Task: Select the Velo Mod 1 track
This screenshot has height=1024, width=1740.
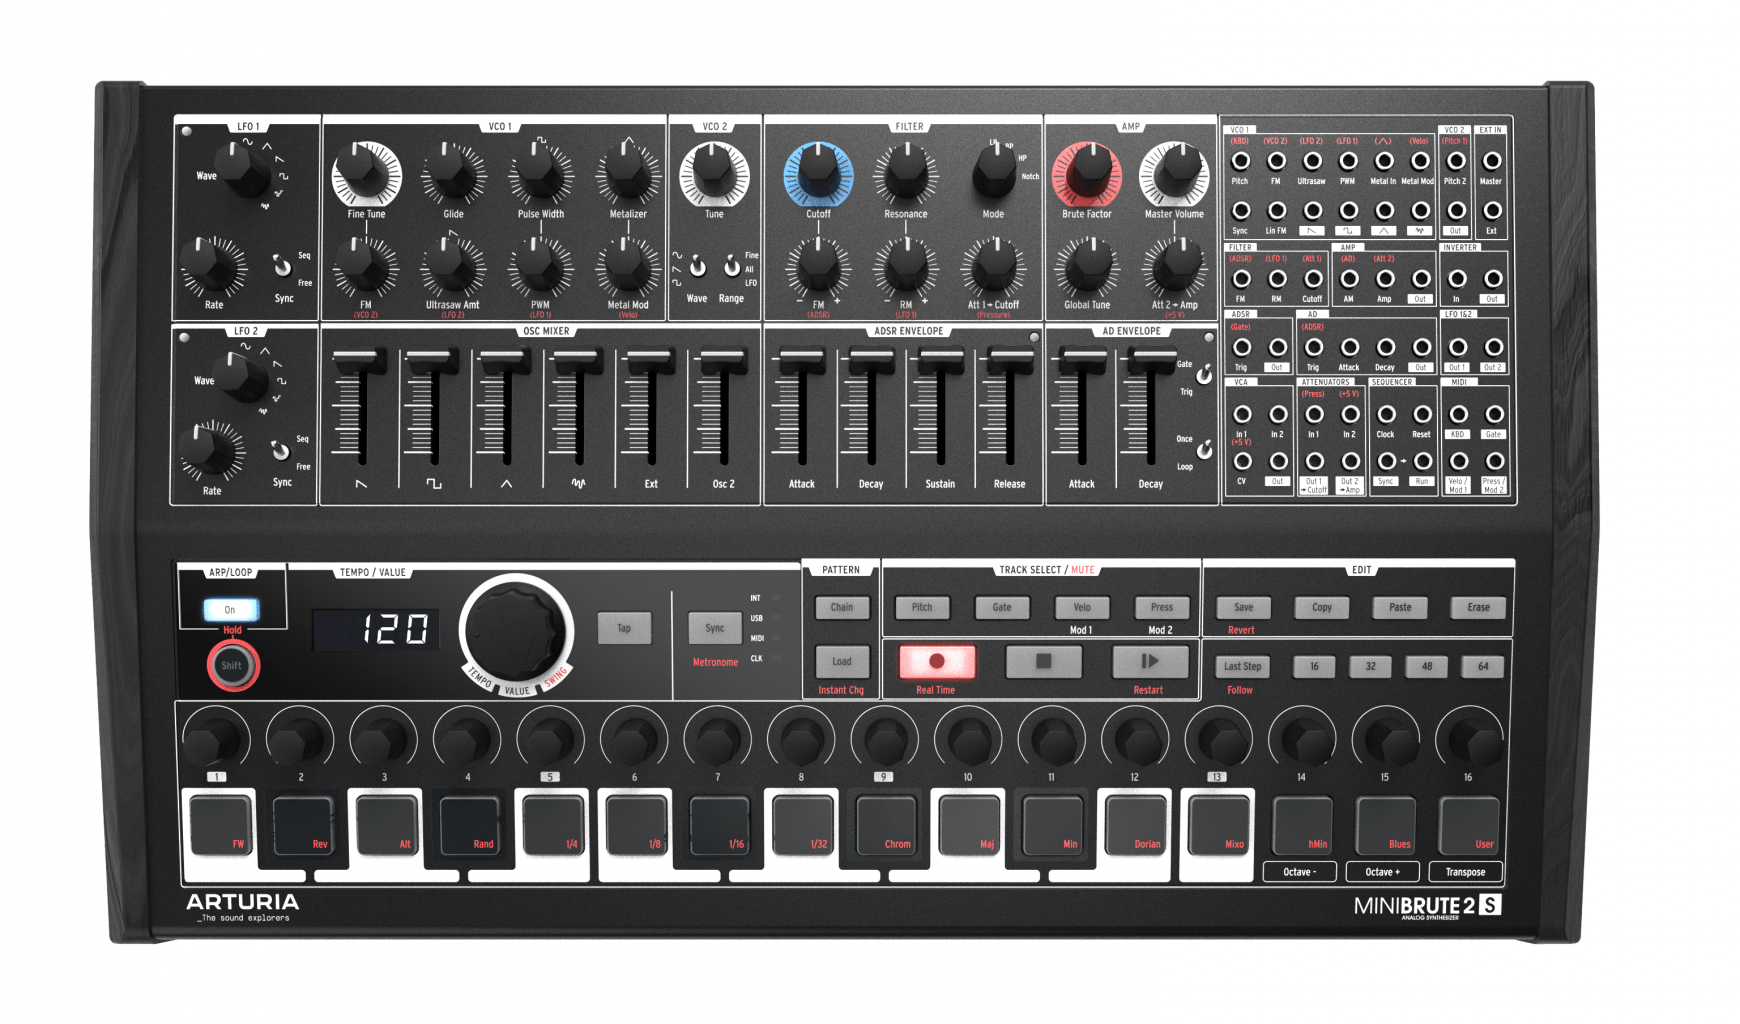Action: click(x=1082, y=607)
